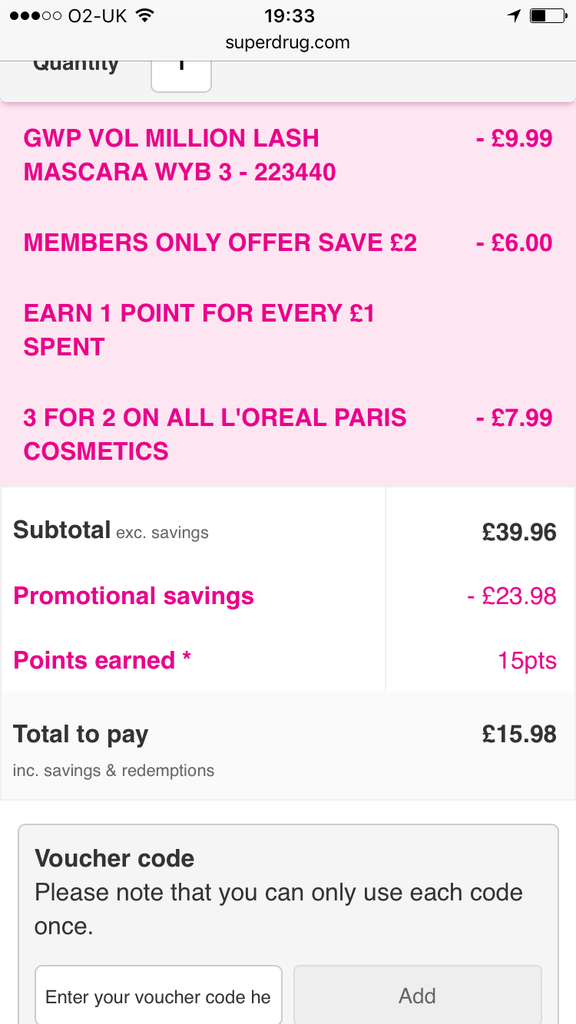Tap Earn 1 Point For Every £1 Spent
The width and height of the screenshot is (576, 1024).
pos(199,330)
